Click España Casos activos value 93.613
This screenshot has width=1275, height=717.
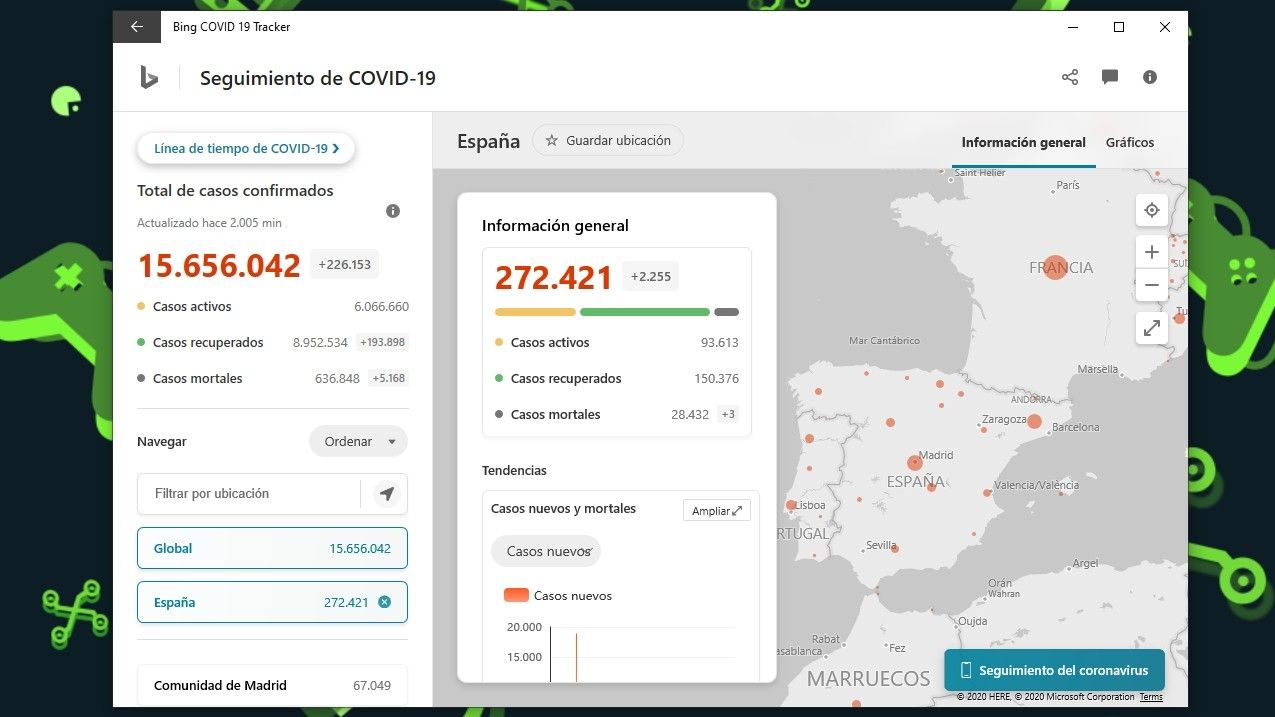(x=719, y=343)
